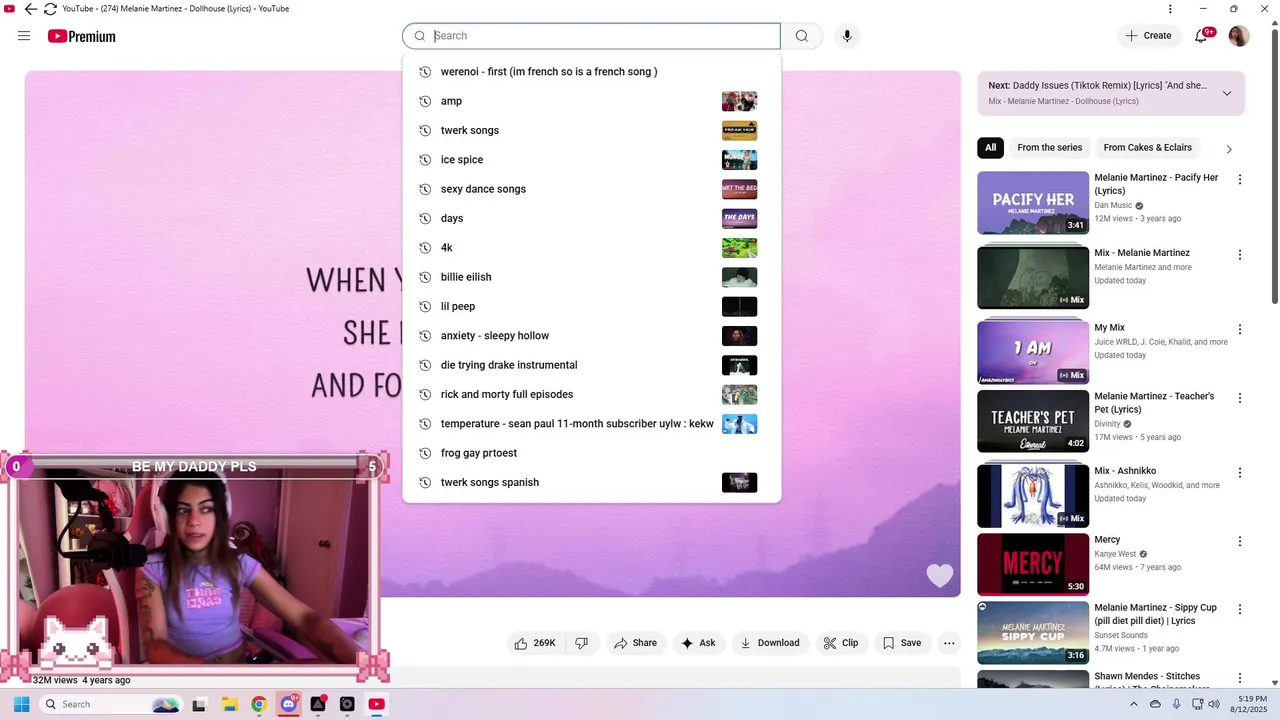Click the taskbar volume speaker icon
Screen dimensions: 1280x720
1214,704
